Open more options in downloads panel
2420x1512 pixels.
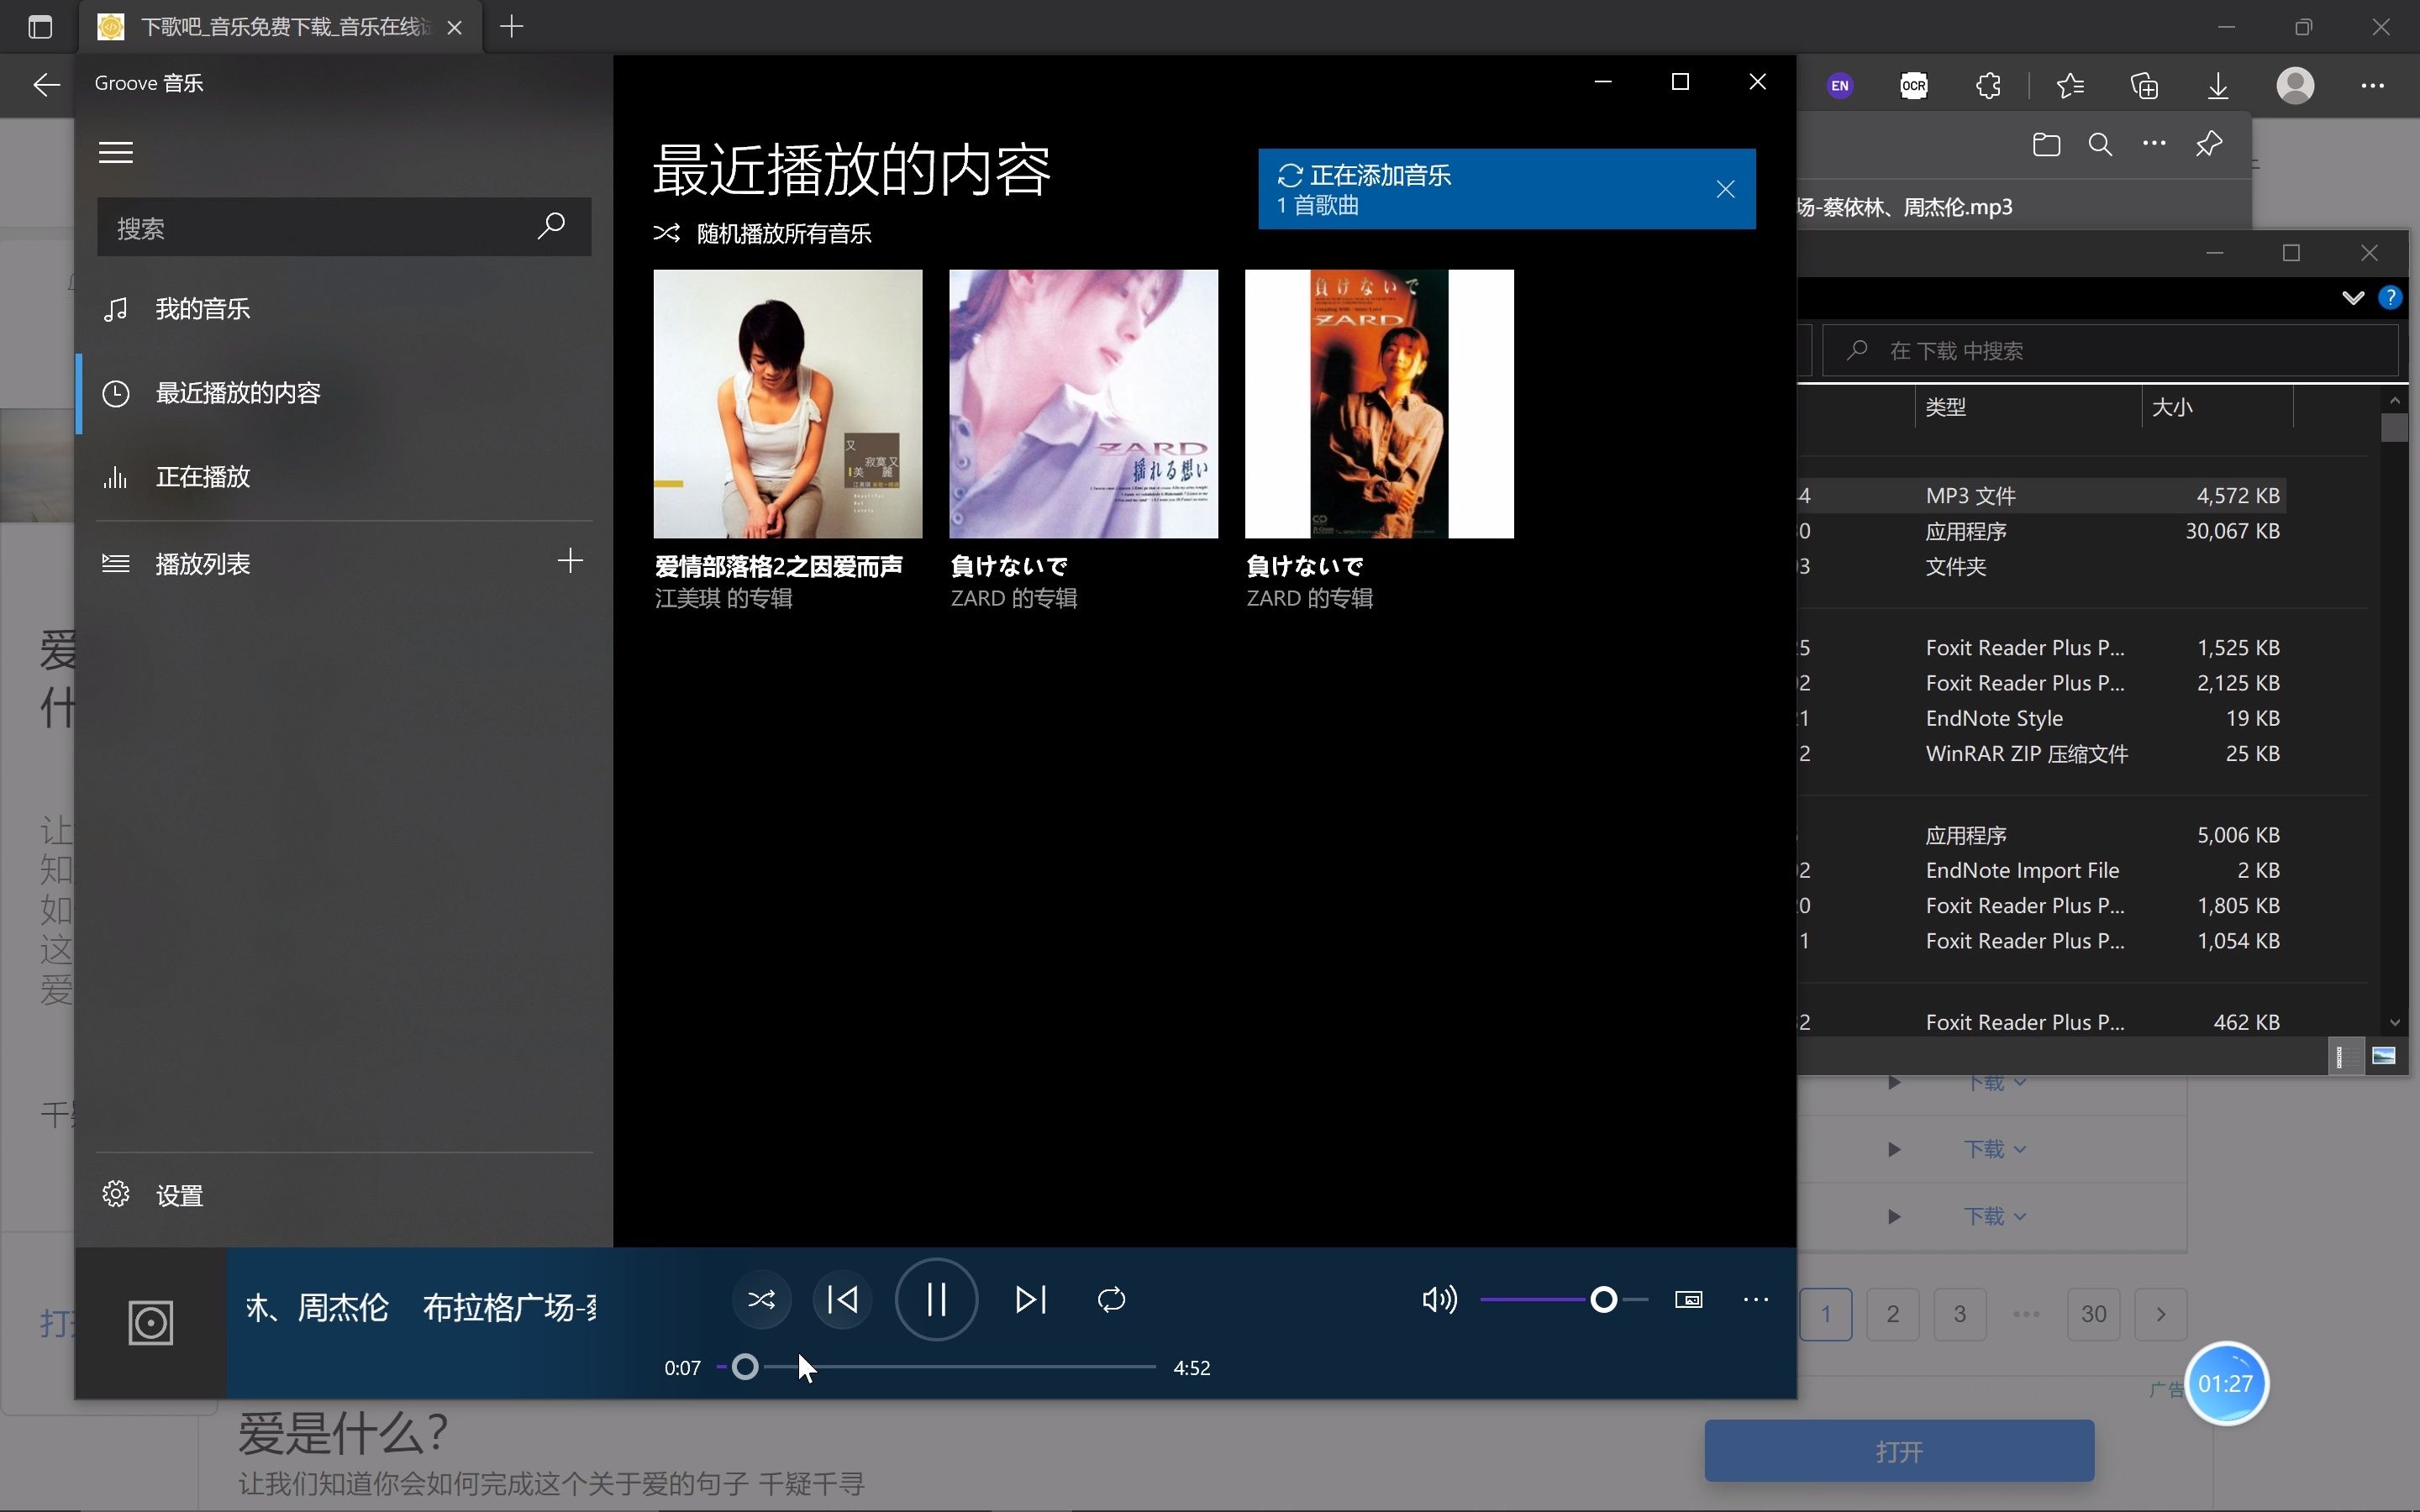pyautogui.click(x=2154, y=145)
